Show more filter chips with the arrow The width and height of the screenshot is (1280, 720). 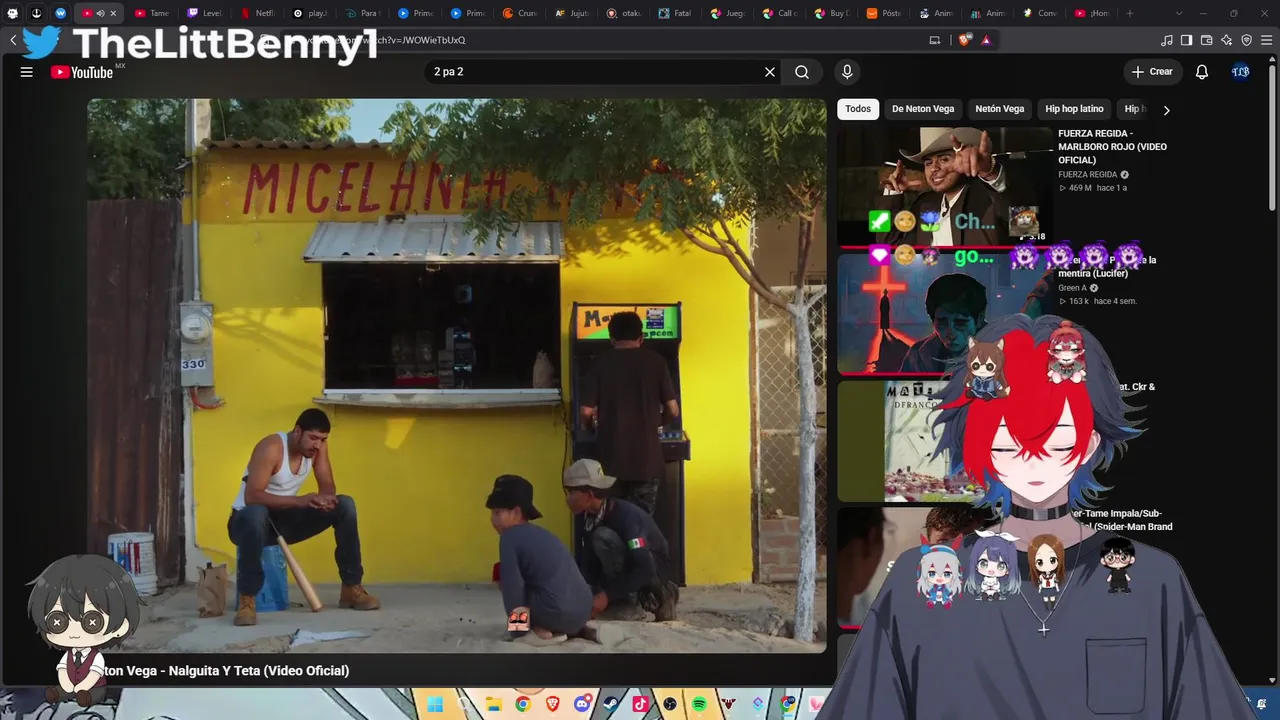click(x=1166, y=110)
